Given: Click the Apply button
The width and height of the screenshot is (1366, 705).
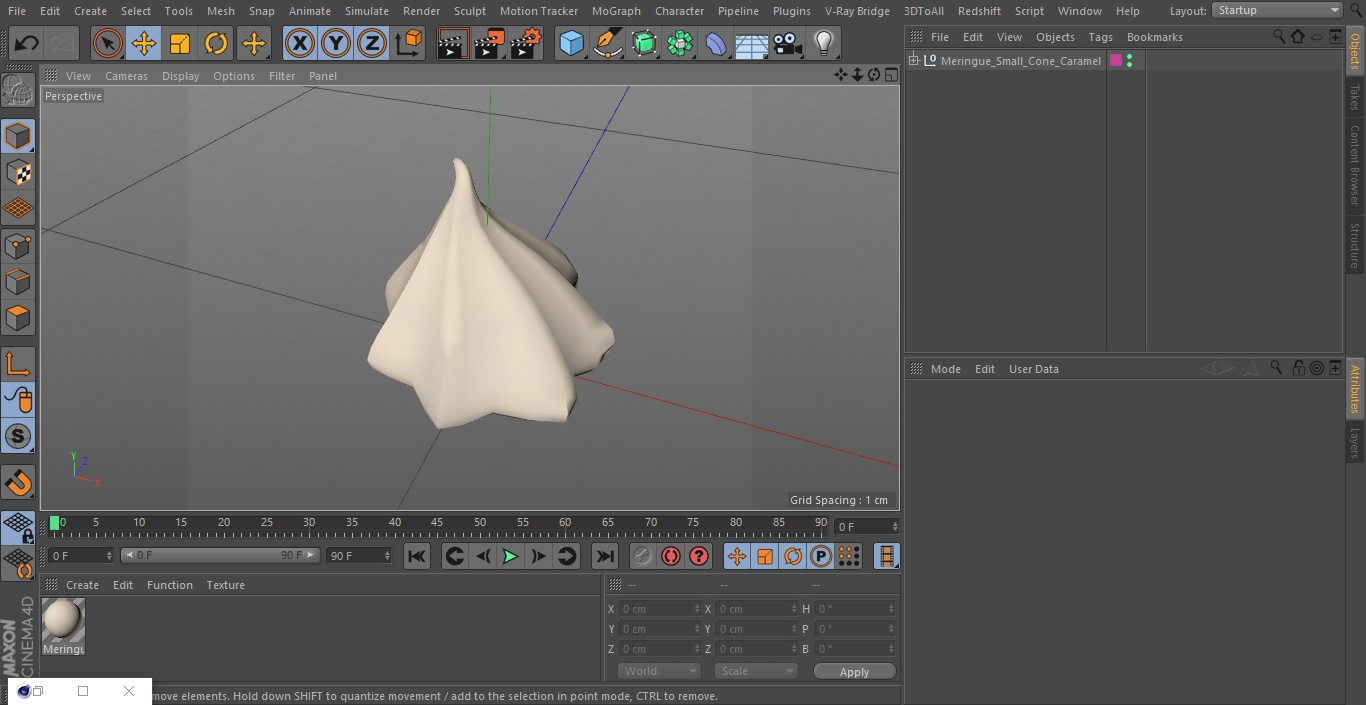Looking at the screenshot, I should 854,671.
